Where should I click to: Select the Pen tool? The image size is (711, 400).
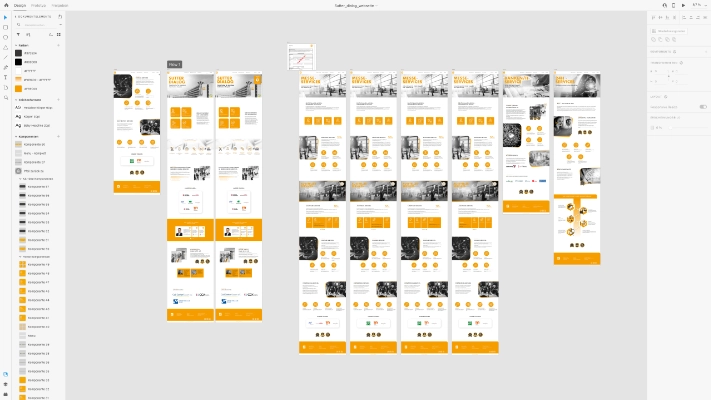[5, 67]
